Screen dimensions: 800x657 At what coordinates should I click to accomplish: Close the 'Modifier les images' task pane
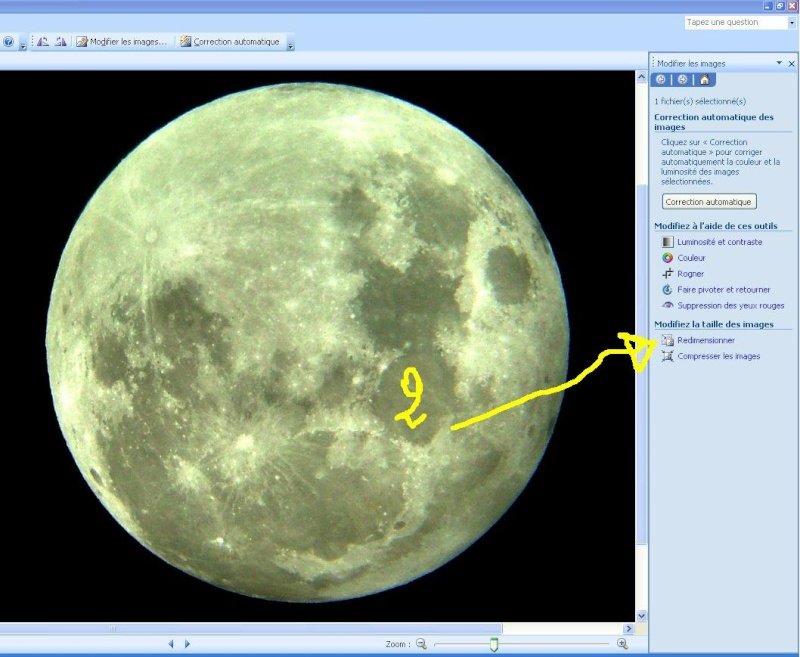(791, 63)
